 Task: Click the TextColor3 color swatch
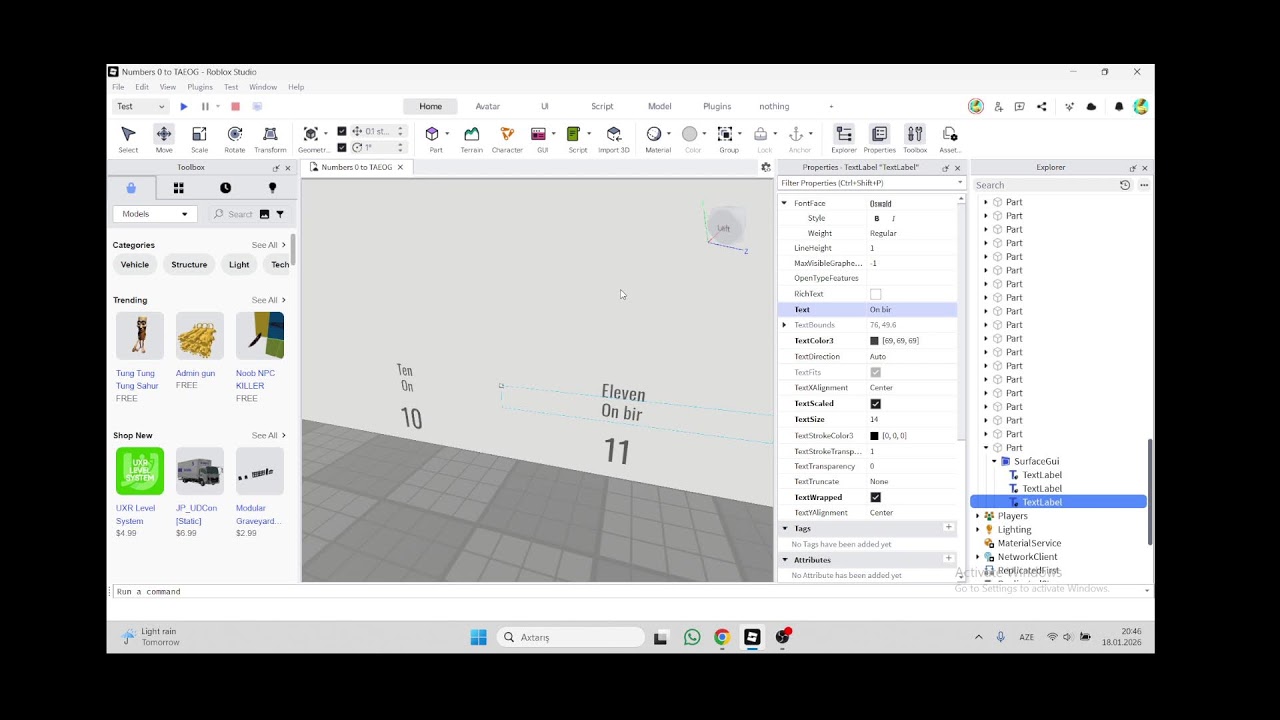pos(875,341)
